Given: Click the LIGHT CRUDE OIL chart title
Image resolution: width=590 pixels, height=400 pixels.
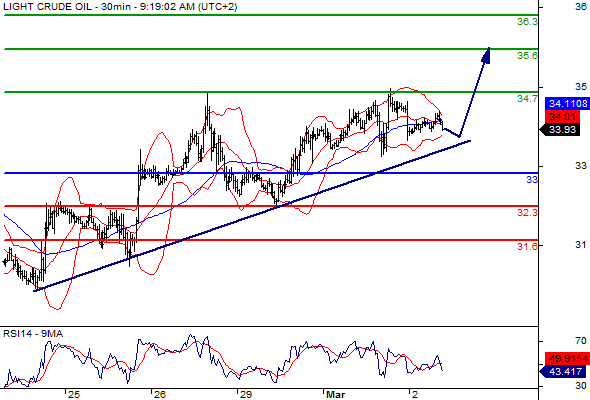Looking at the screenshot, I should click(120, 6).
